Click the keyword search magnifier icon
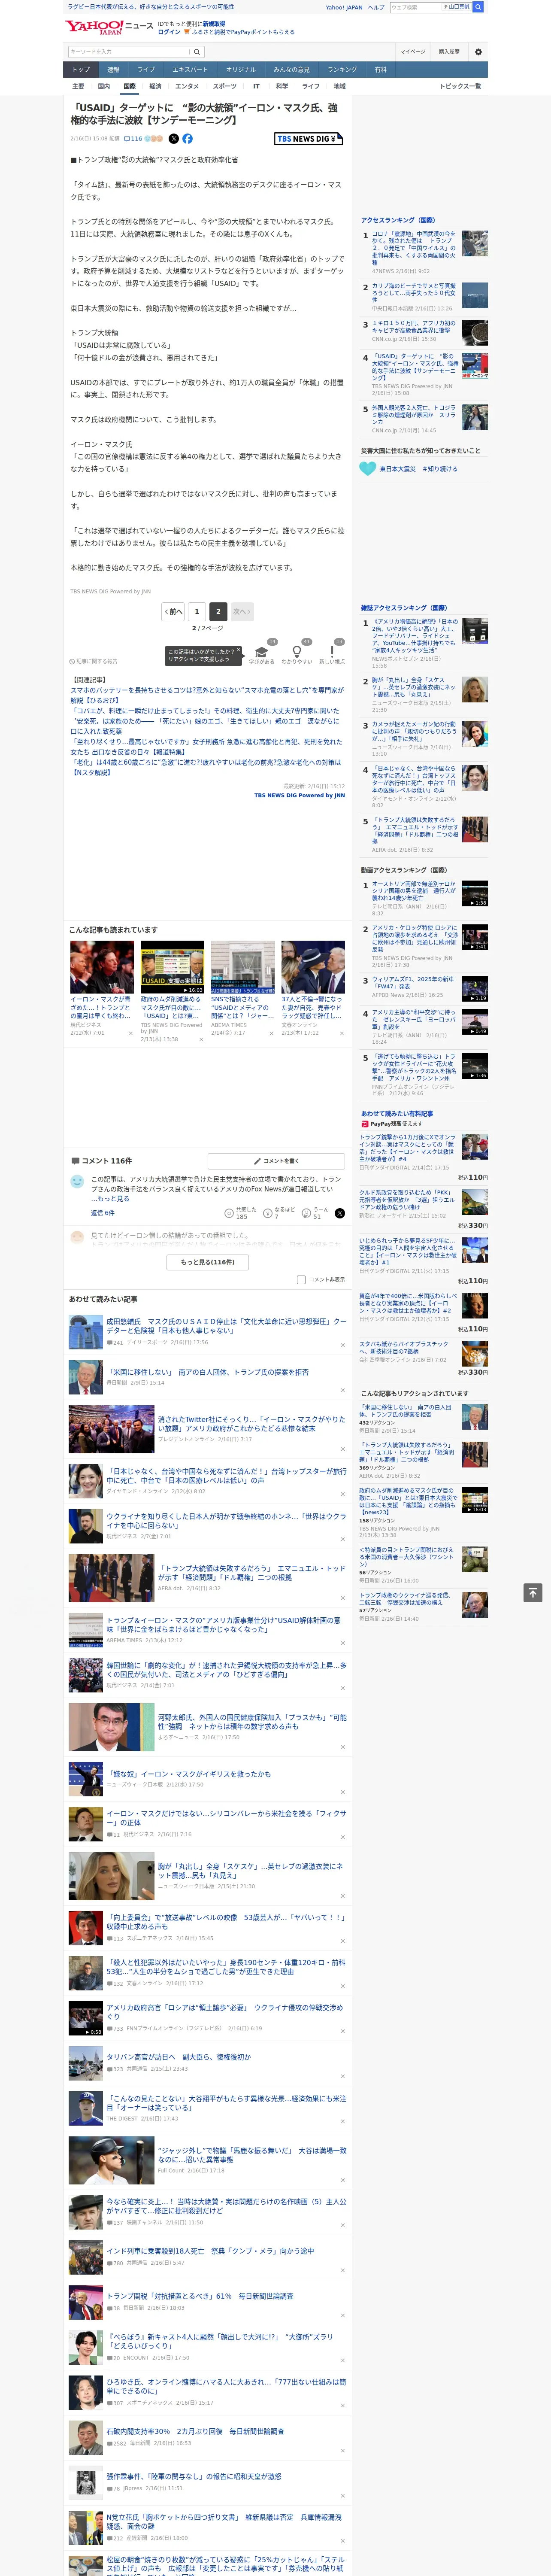The width and height of the screenshot is (551, 2576). pos(197,52)
